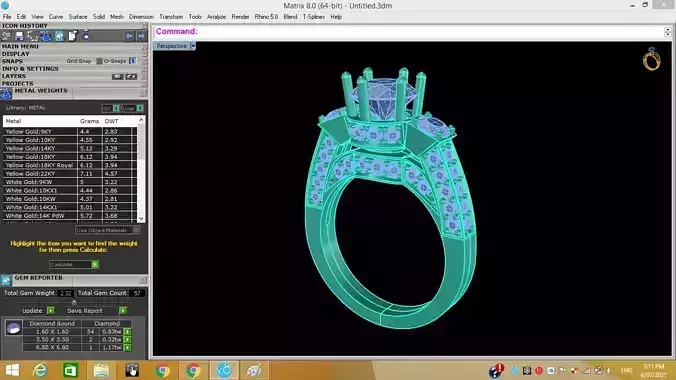This screenshot has width=676, height=380.
Task: Click the green arrow beside Update
Action: (x=51, y=311)
